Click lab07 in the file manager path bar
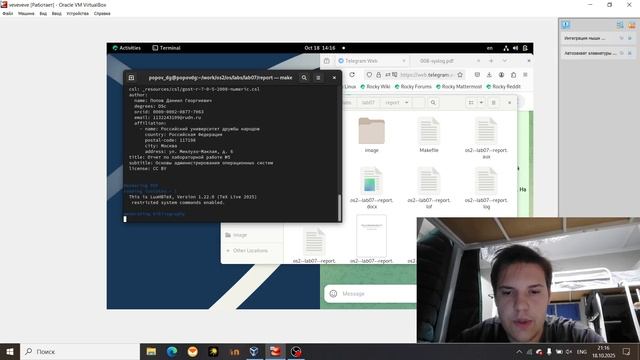 368,102
